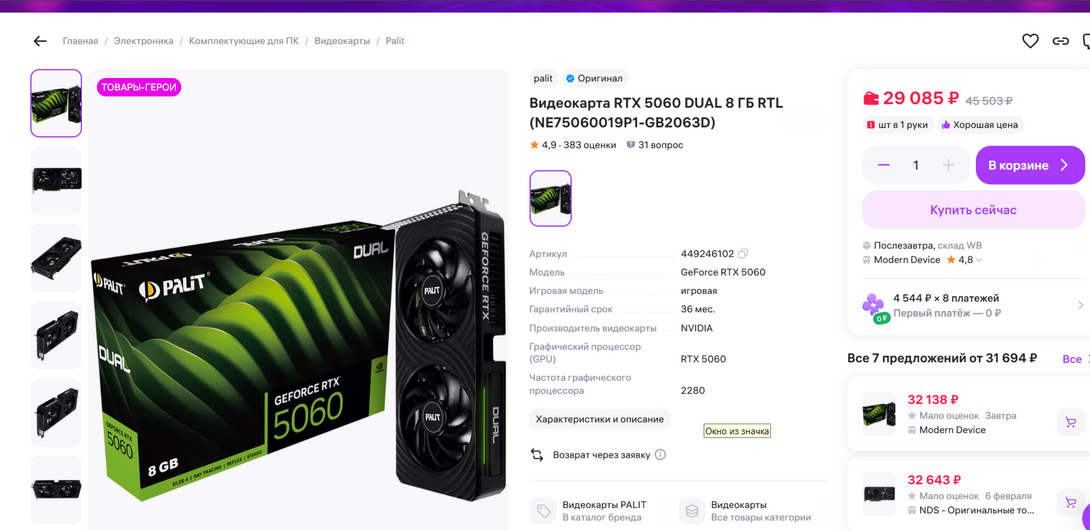
Task: Select the green box color variant swatch
Action: [551, 198]
